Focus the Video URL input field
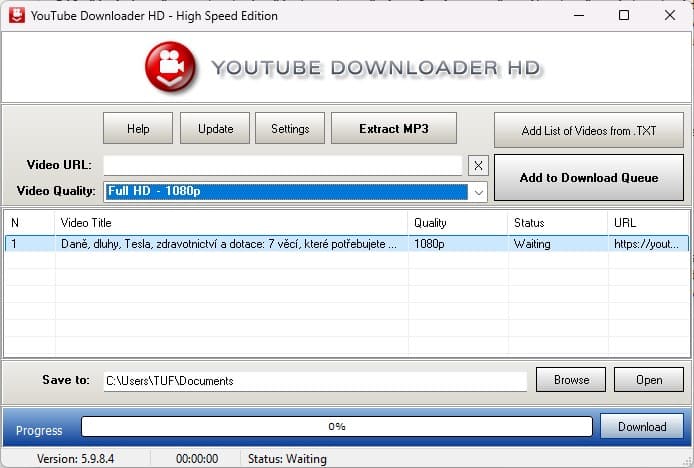This screenshot has width=694, height=468. pos(283,166)
